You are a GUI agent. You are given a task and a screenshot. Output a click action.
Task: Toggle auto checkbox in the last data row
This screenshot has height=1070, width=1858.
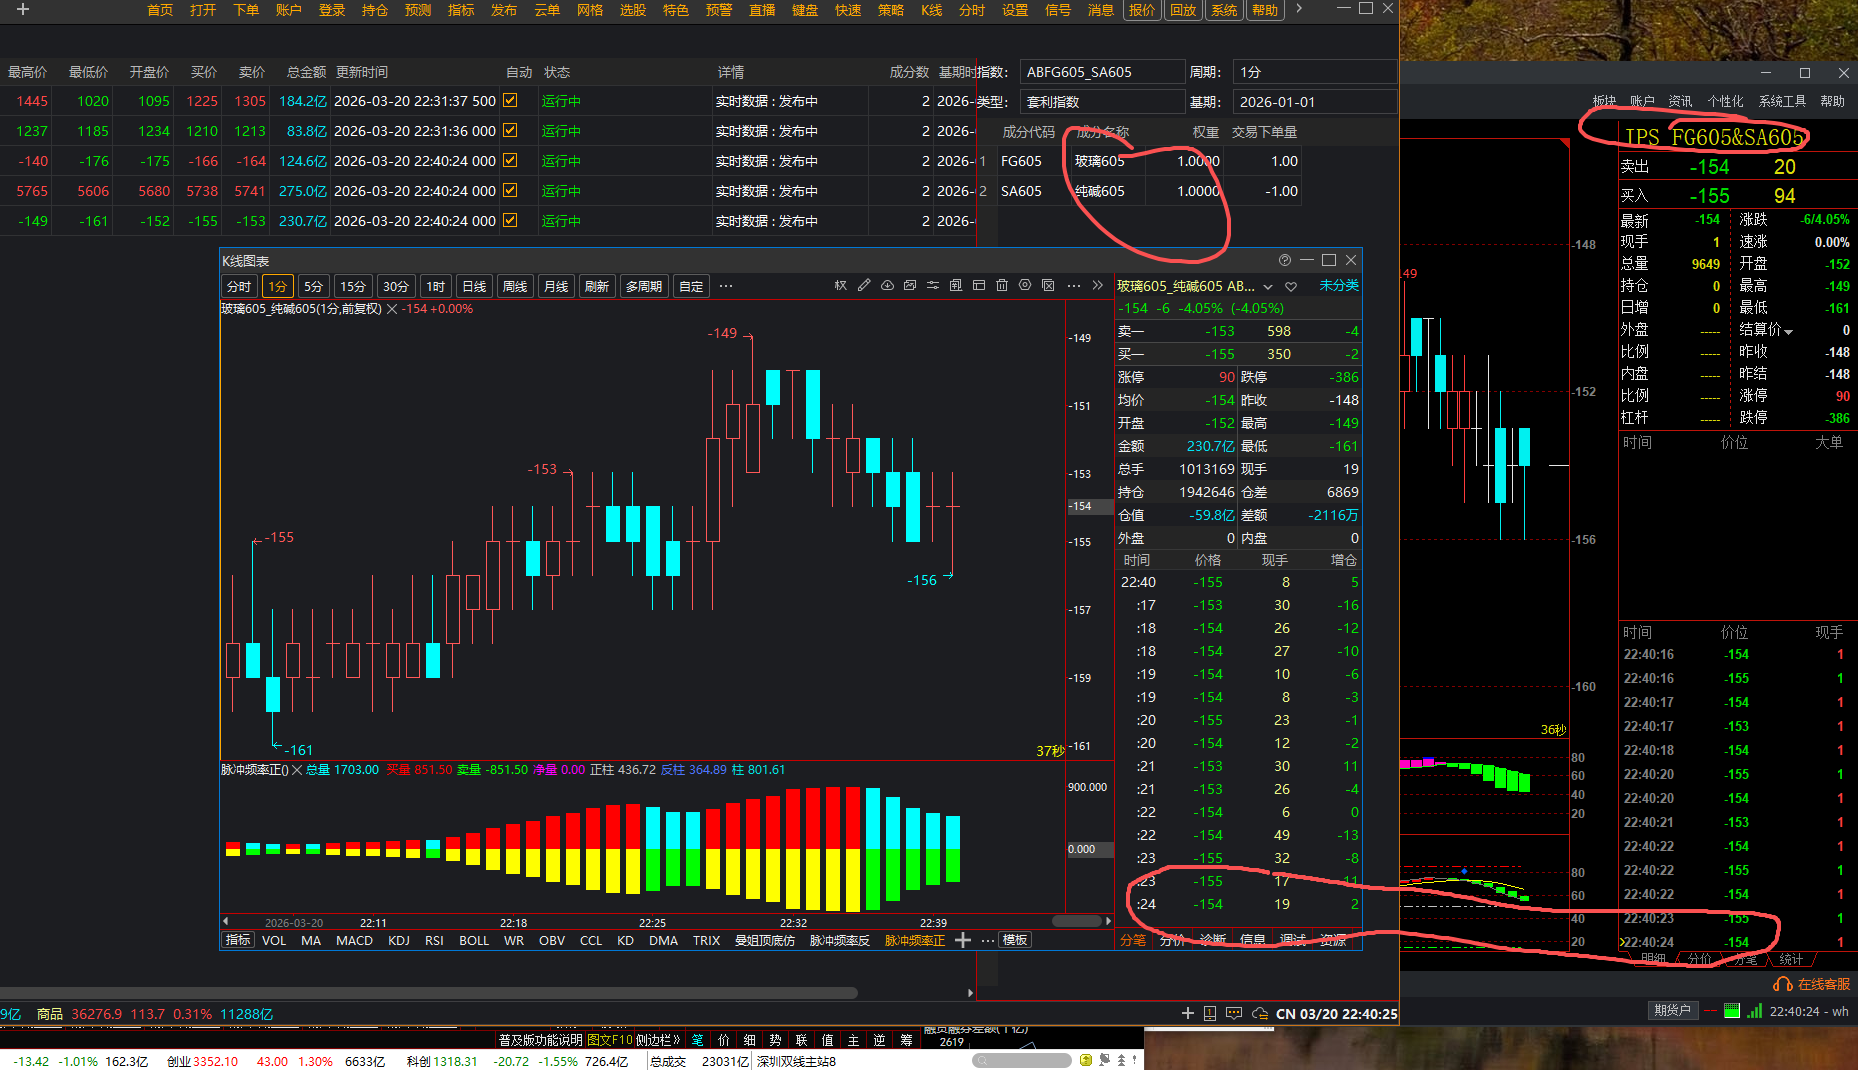pyautogui.click(x=510, y=221)
